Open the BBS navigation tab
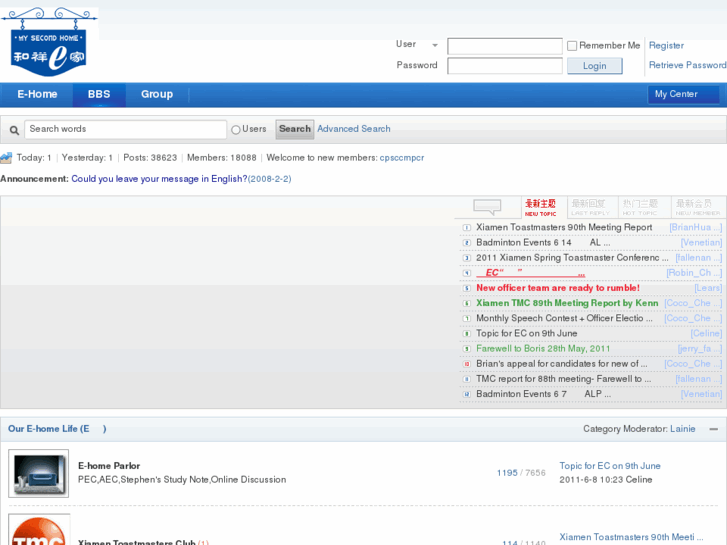This screenshot has width=727, height=545. coord(99,94)
